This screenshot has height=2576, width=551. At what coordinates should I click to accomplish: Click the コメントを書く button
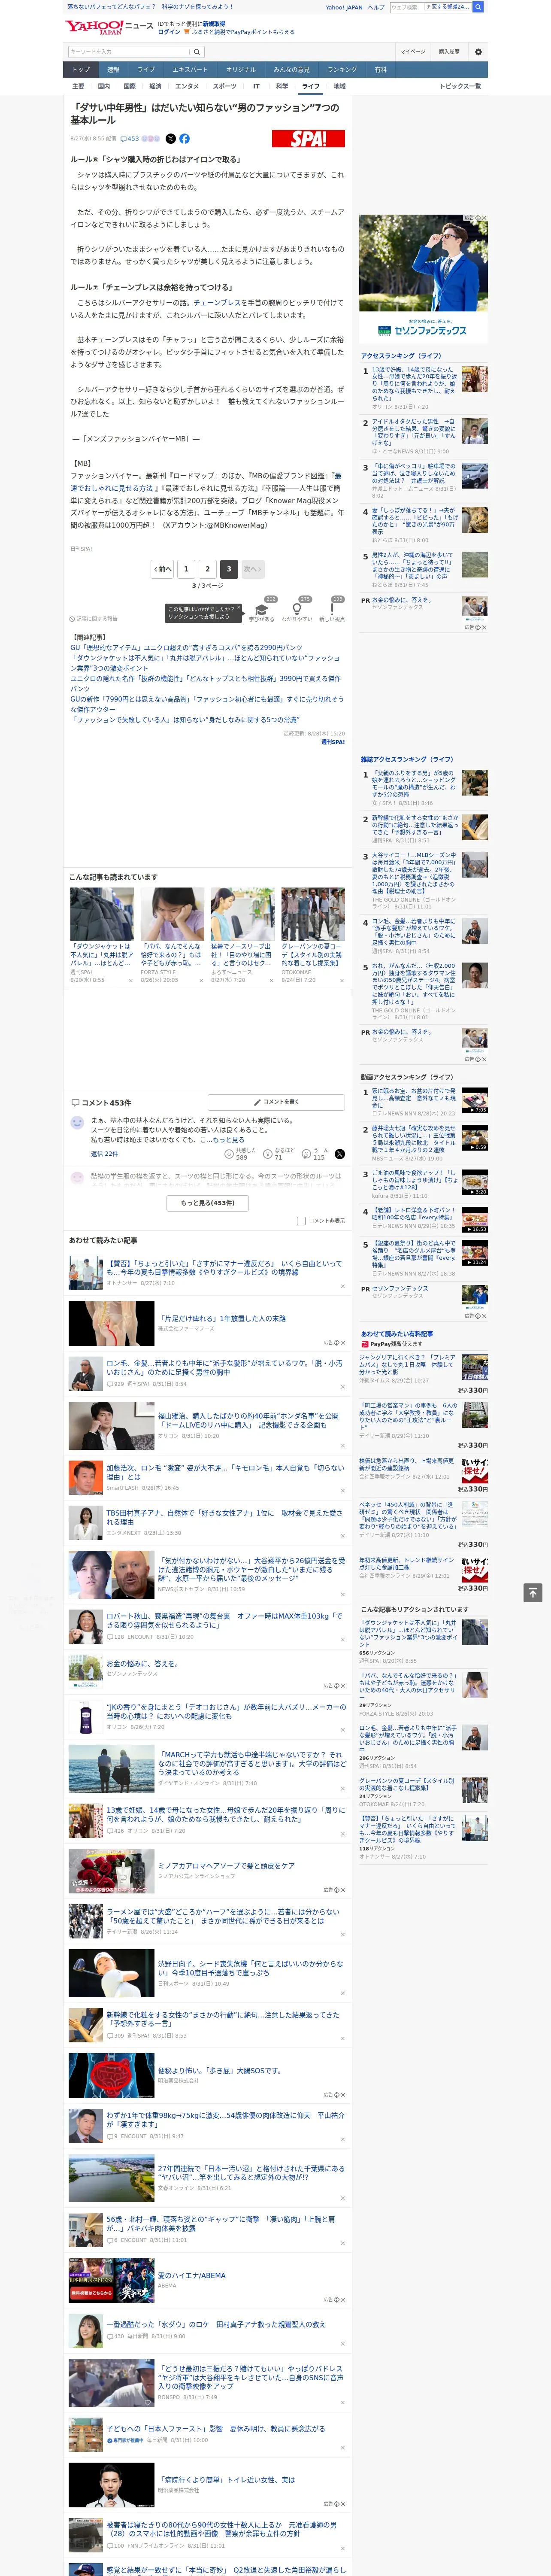click(276, 1102)
